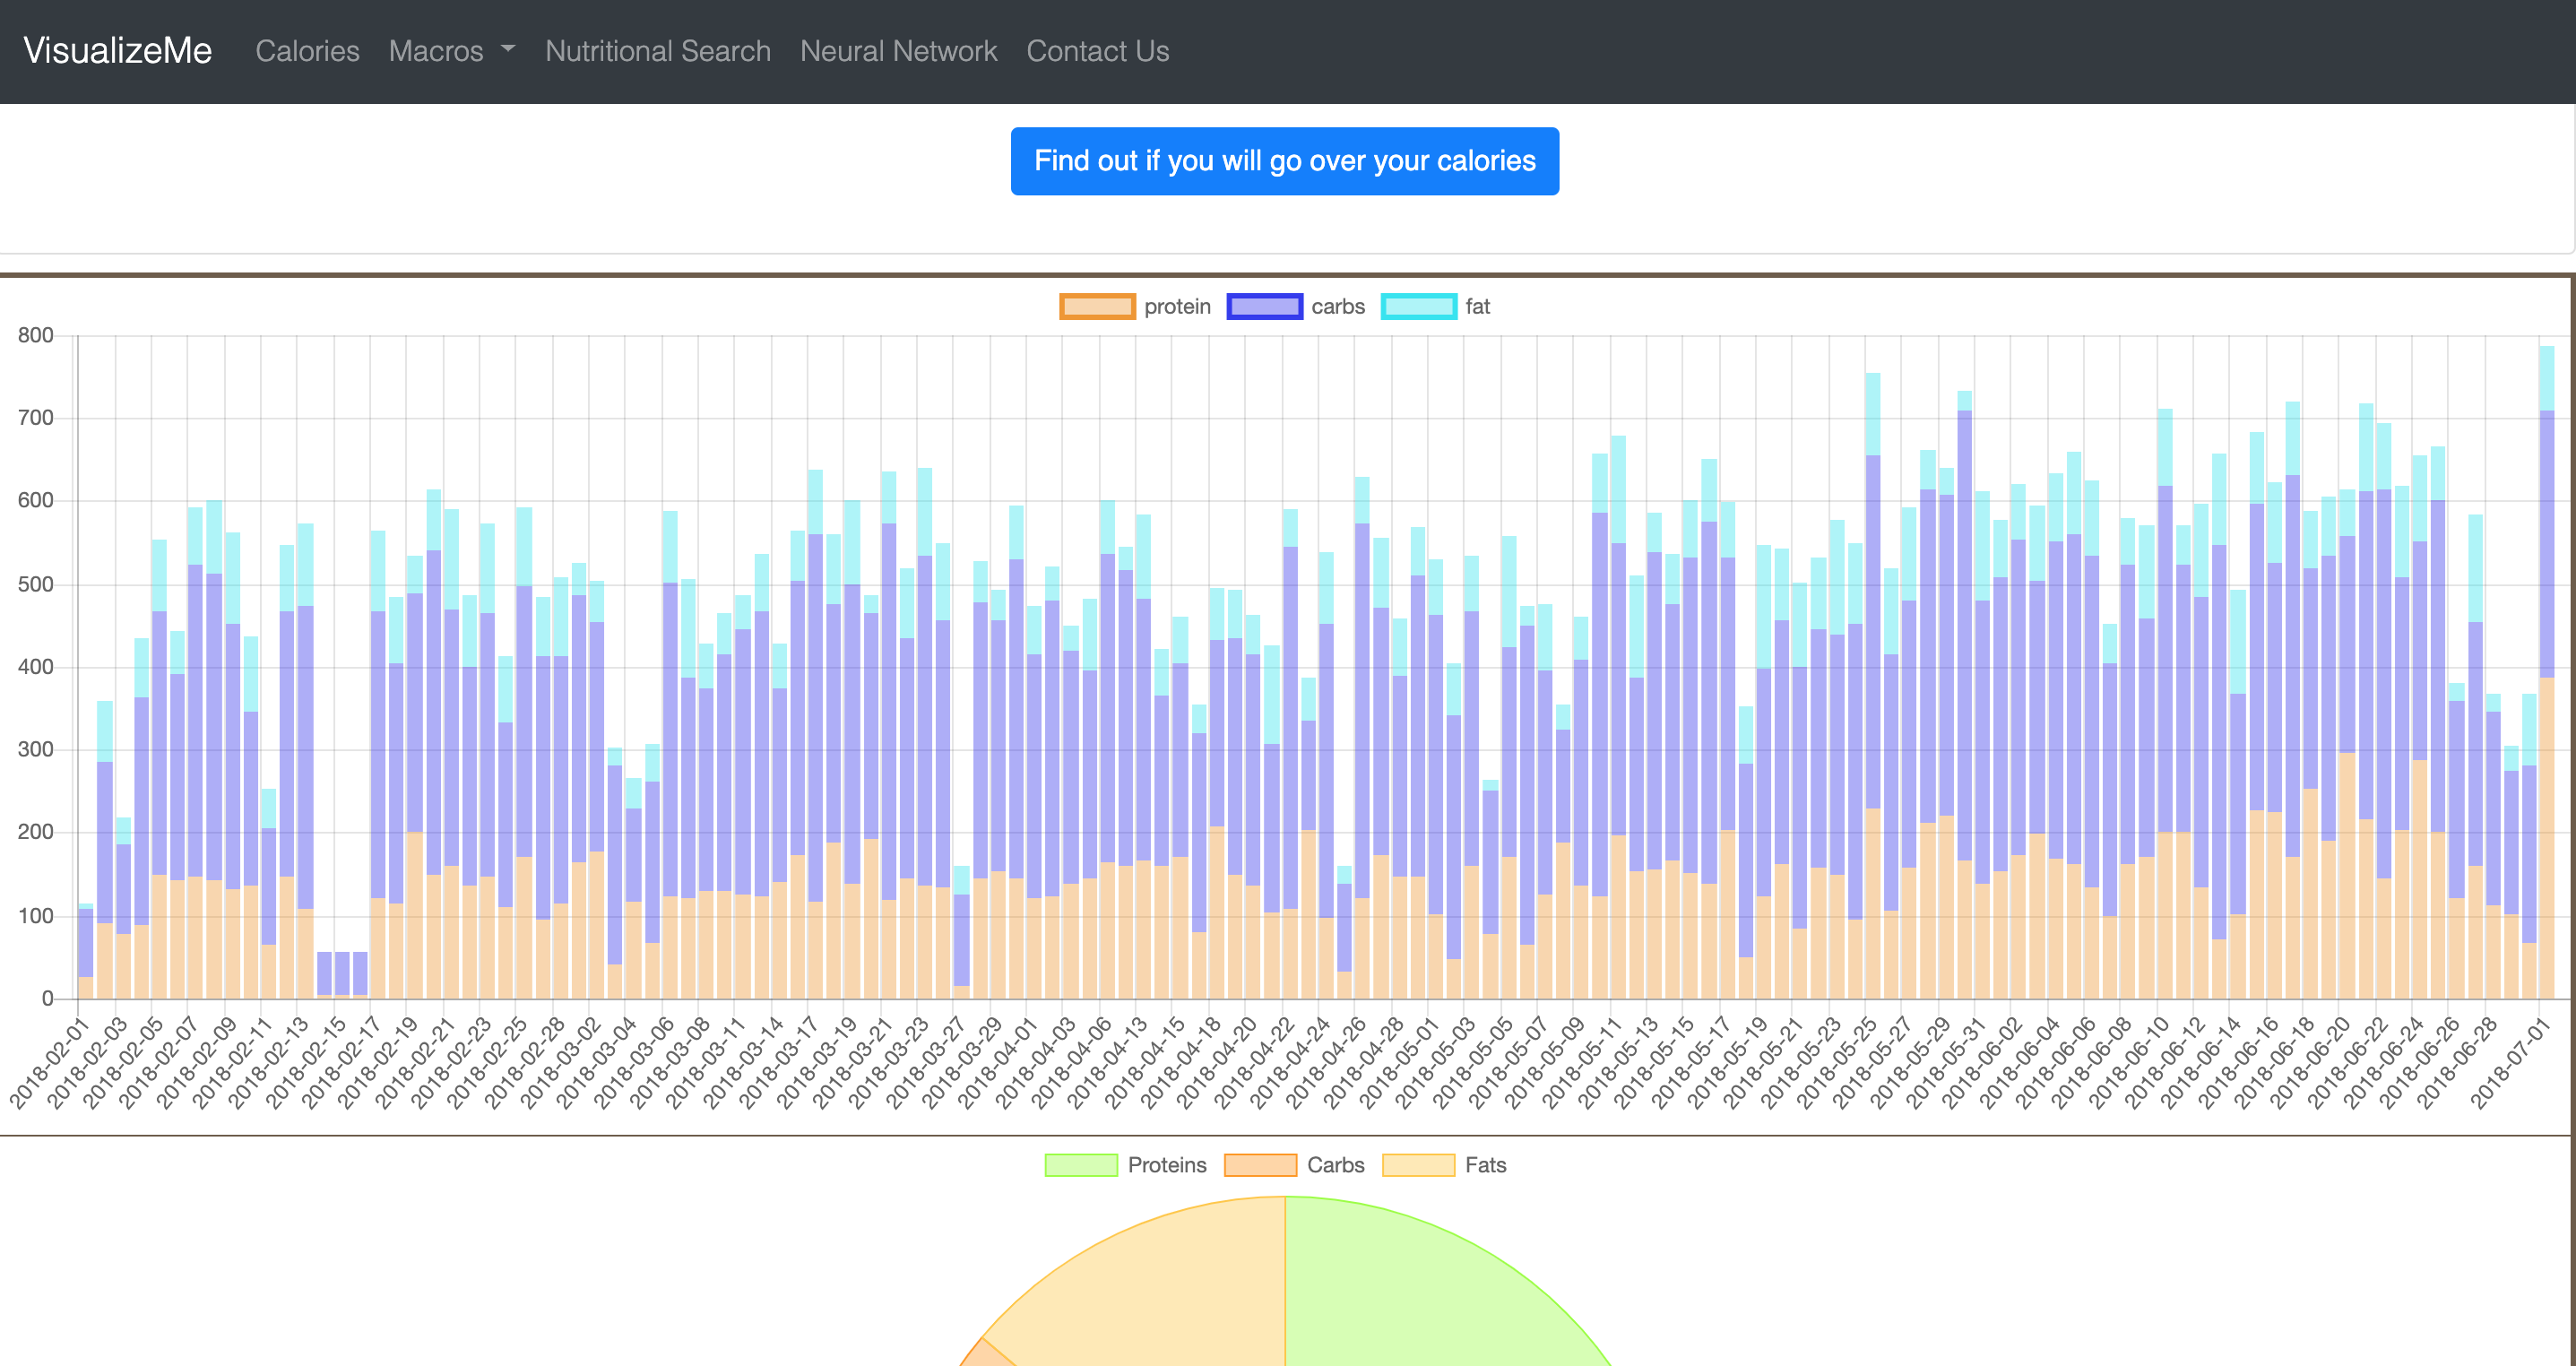Screen dimensions: 2576x1366
Task: Click the fat legend label text
Action: [x=1478, y=306]
